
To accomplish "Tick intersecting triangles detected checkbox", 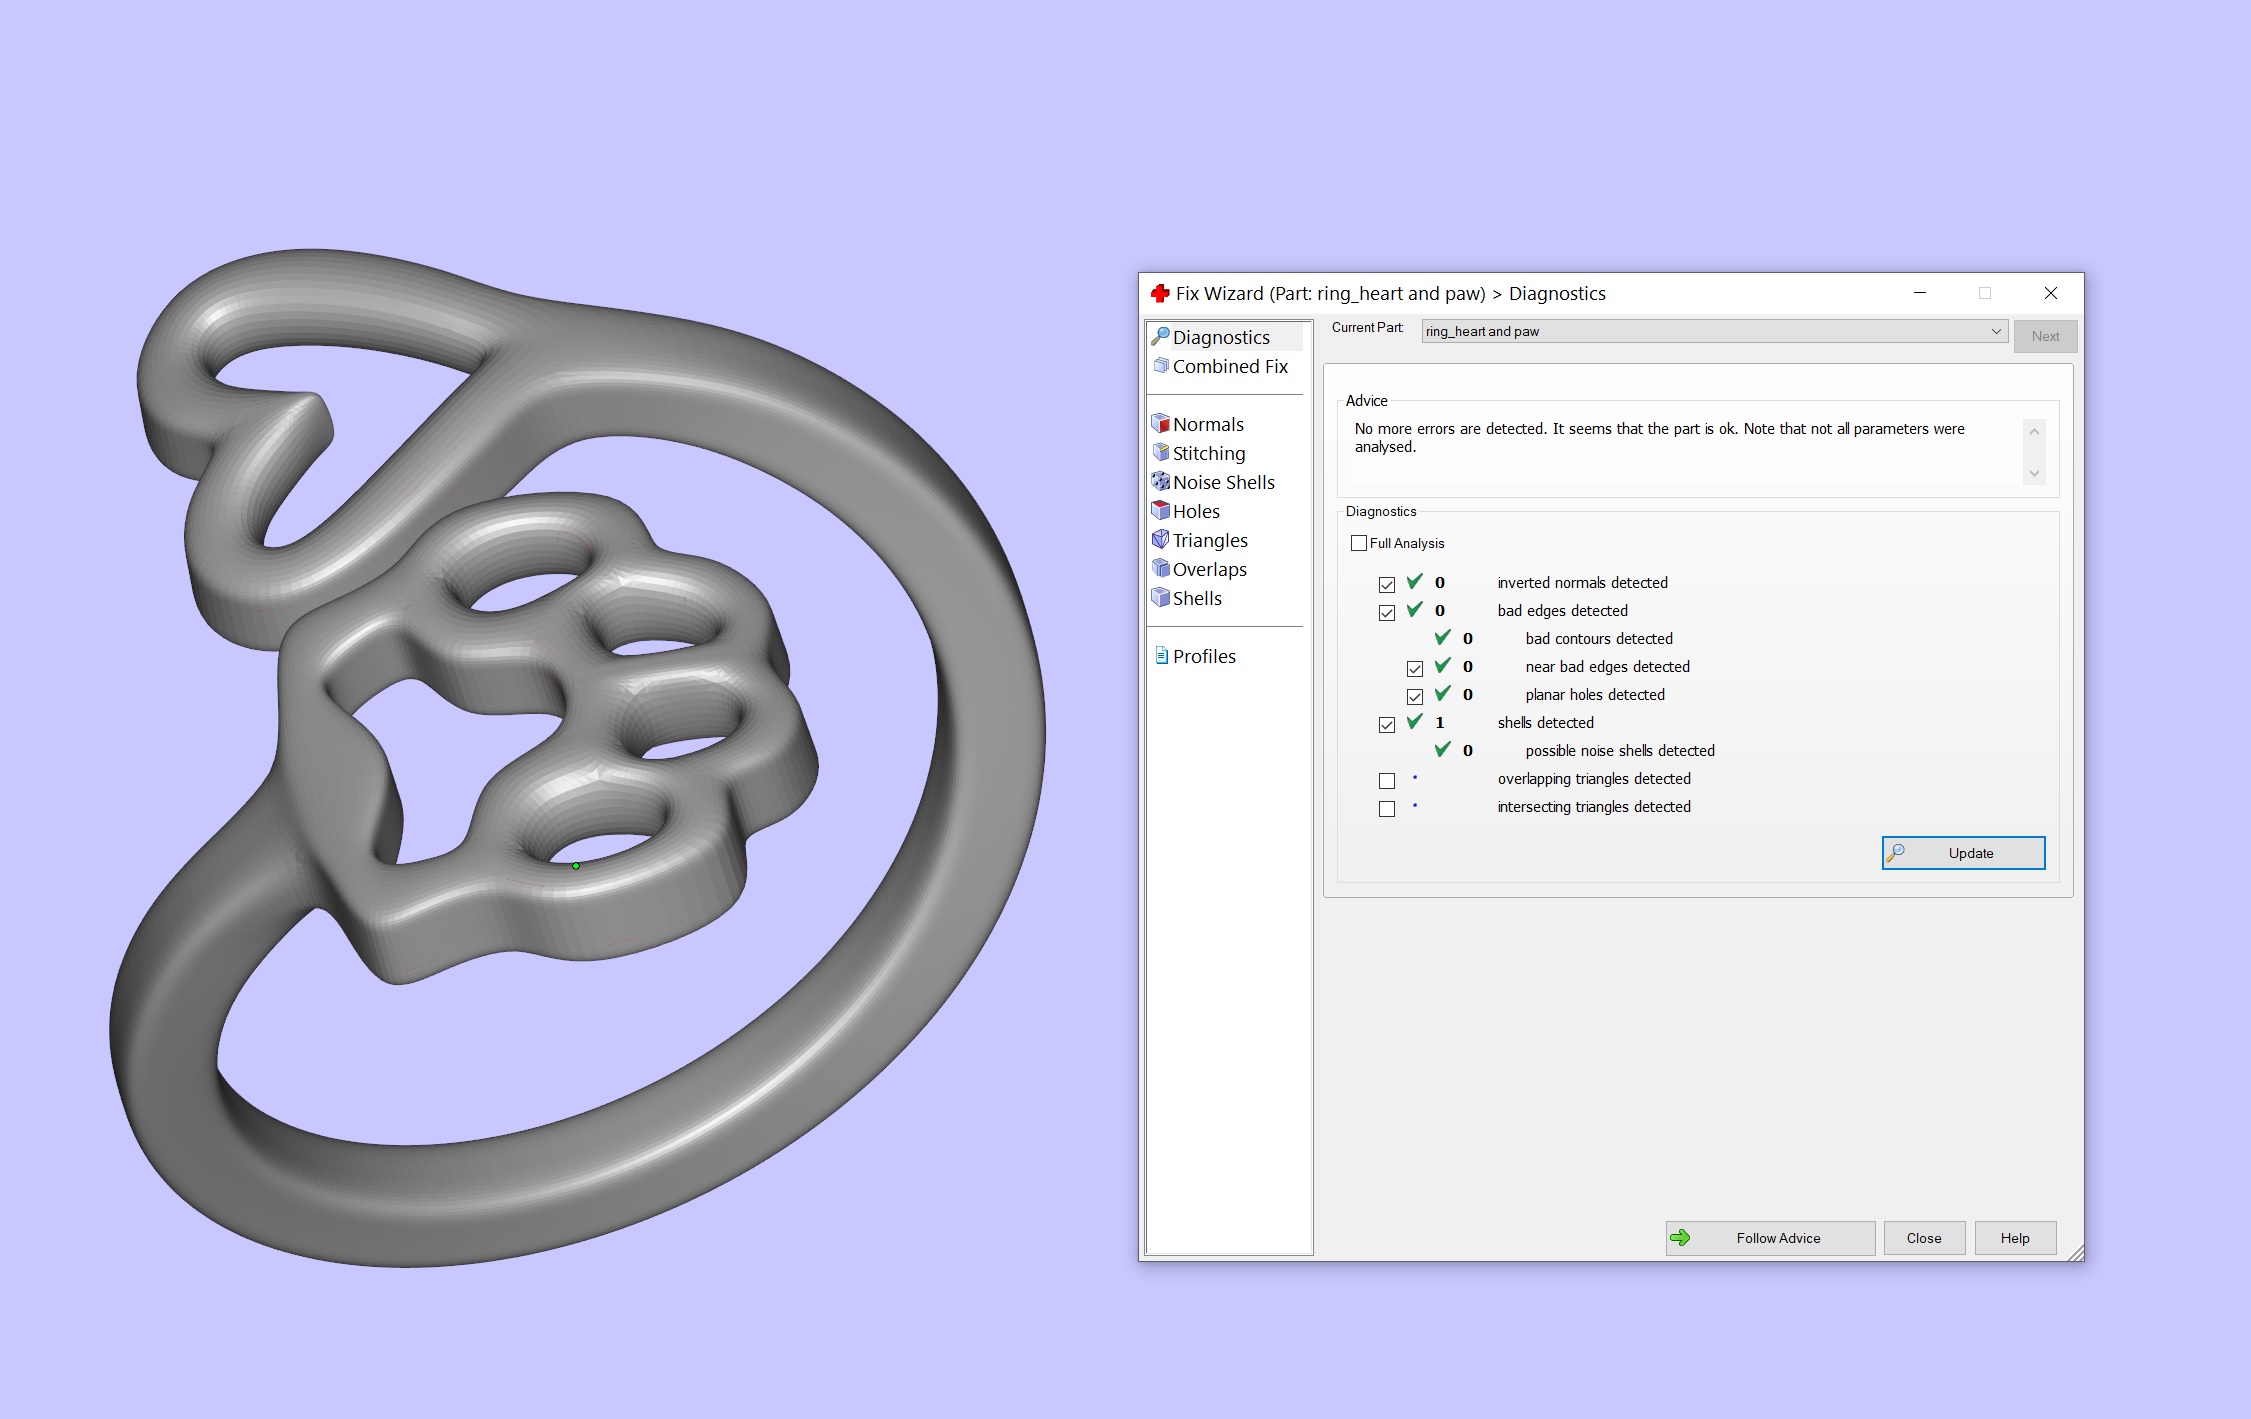I will click(x=1386, y=808).
